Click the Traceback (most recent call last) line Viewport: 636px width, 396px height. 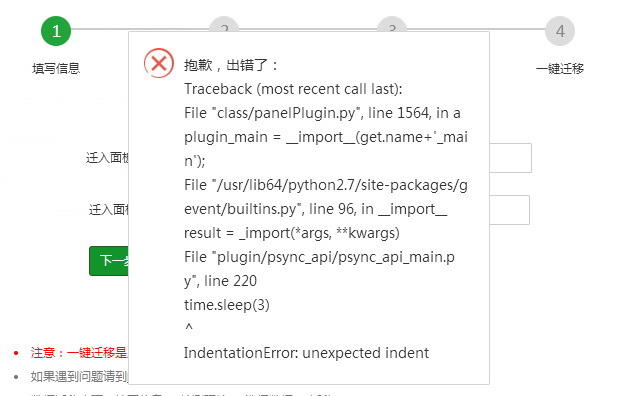click(x=293, y=89)
